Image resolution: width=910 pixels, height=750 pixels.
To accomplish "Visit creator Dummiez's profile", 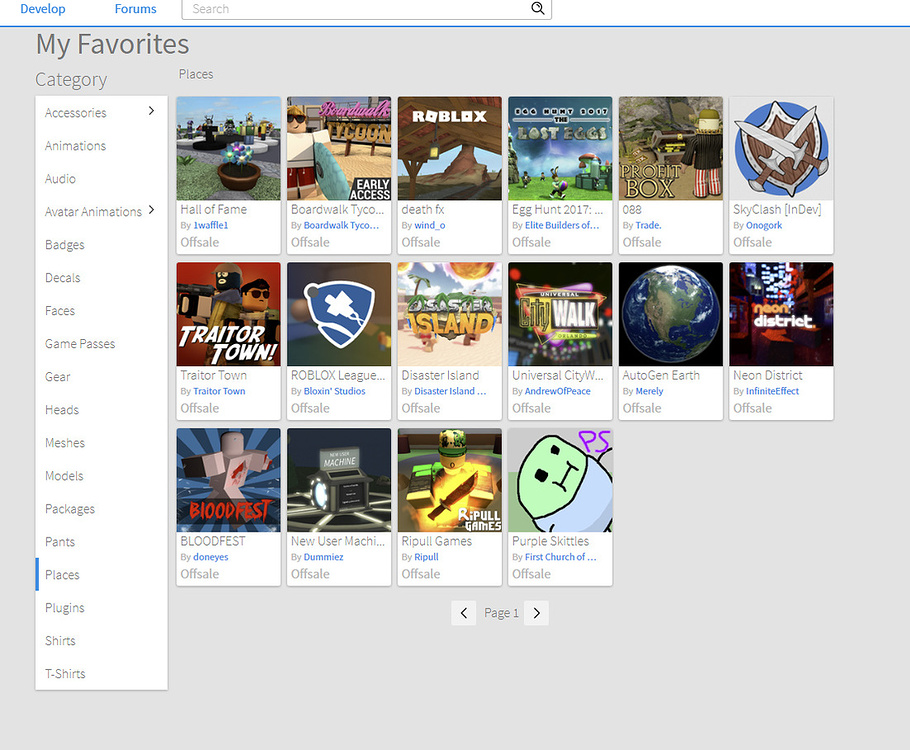I will pyautogui.click(x=323, y=557).
